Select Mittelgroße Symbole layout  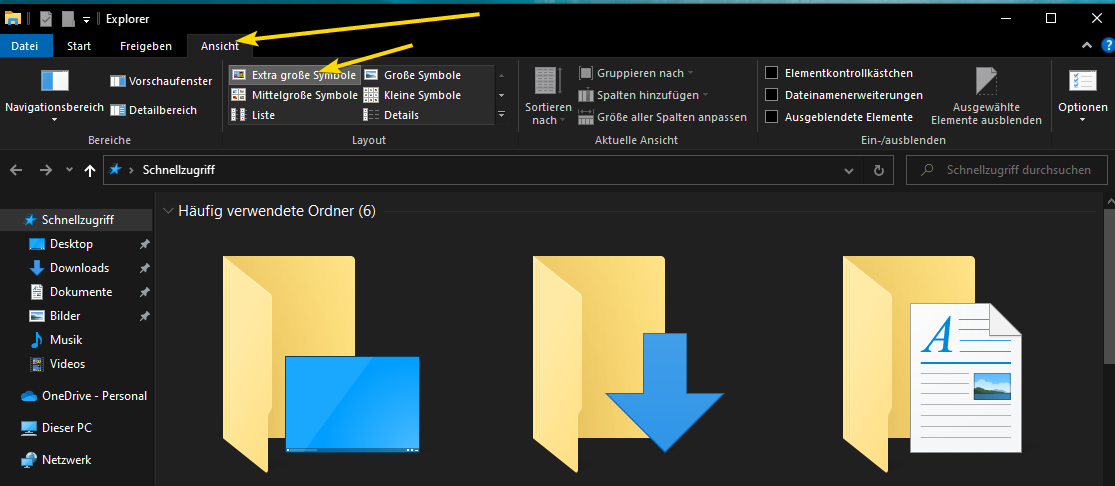click(294, 95)
